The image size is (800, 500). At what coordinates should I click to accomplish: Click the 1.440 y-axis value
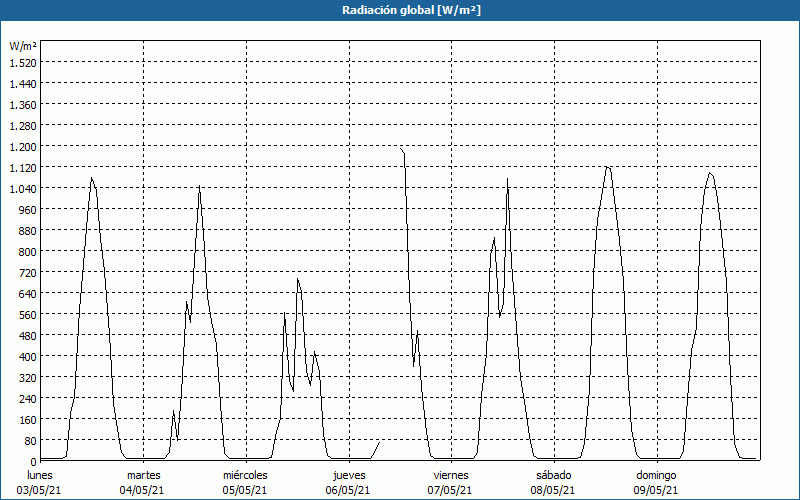[x=23, y=84]
